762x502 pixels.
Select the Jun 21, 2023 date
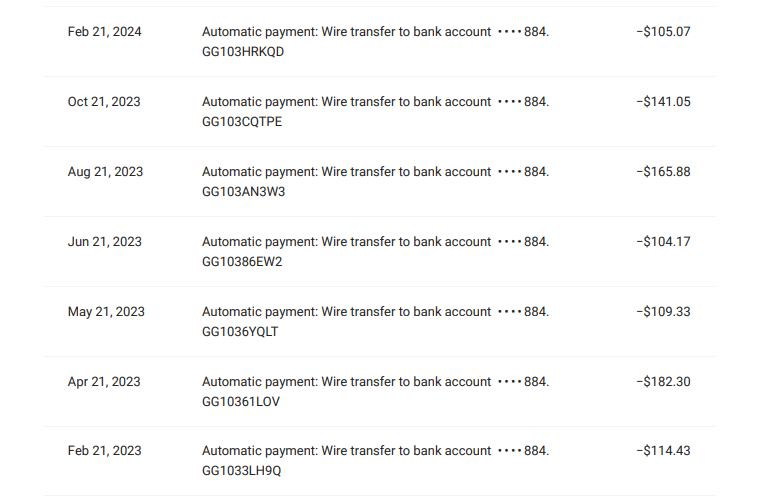[x=104, y=242]
